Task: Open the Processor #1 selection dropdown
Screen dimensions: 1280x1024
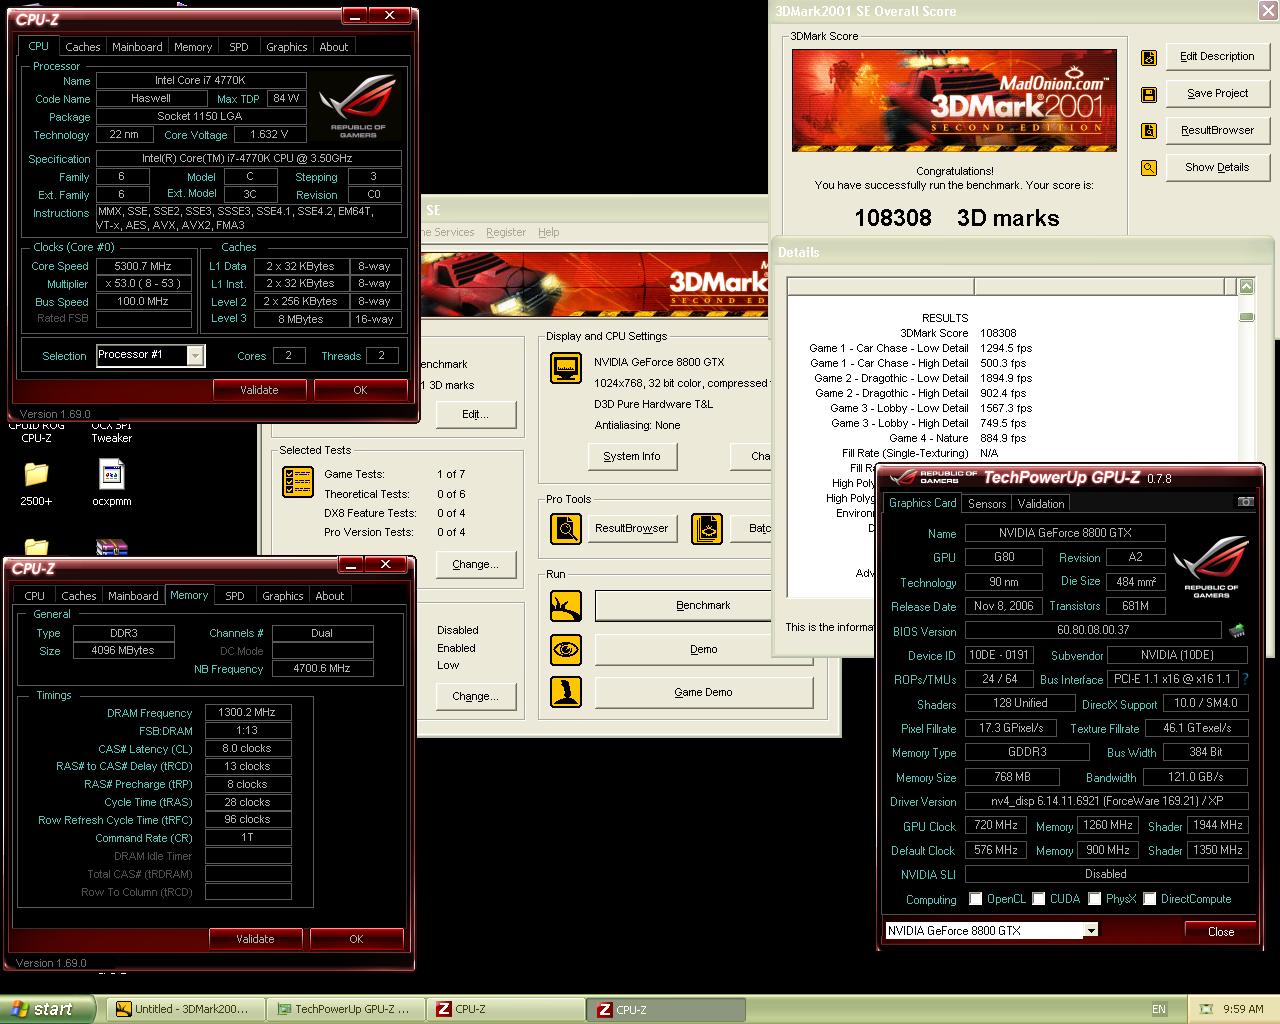Action: click(x=195, y=355)
